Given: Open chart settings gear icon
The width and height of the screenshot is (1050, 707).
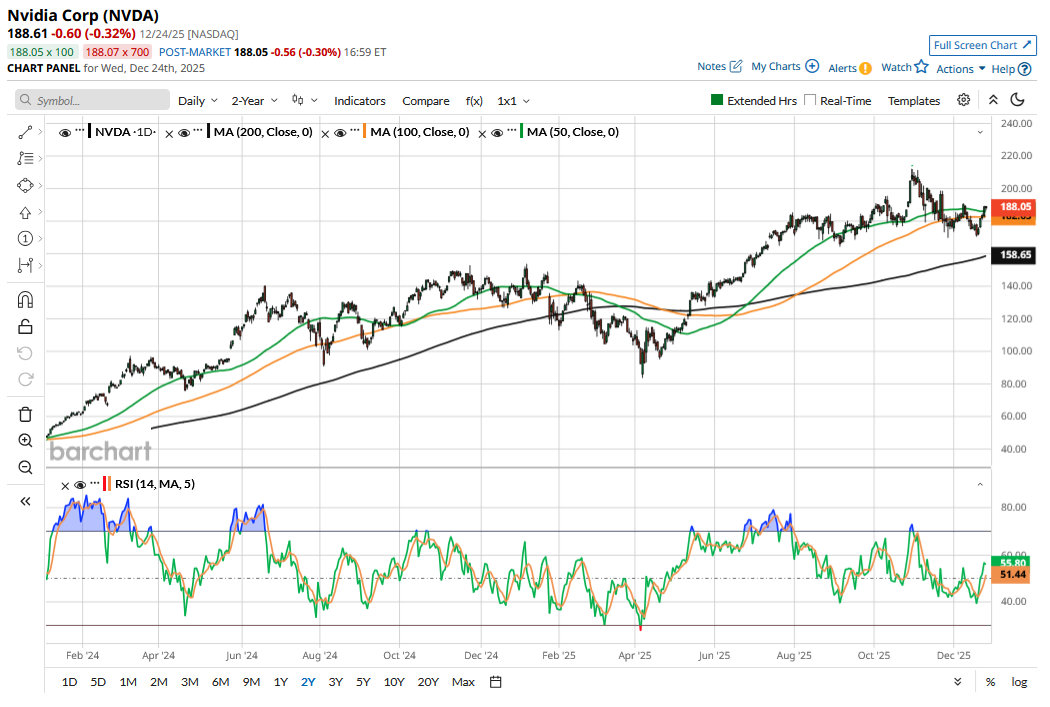Looking at the screenshot, I should 963,100.
